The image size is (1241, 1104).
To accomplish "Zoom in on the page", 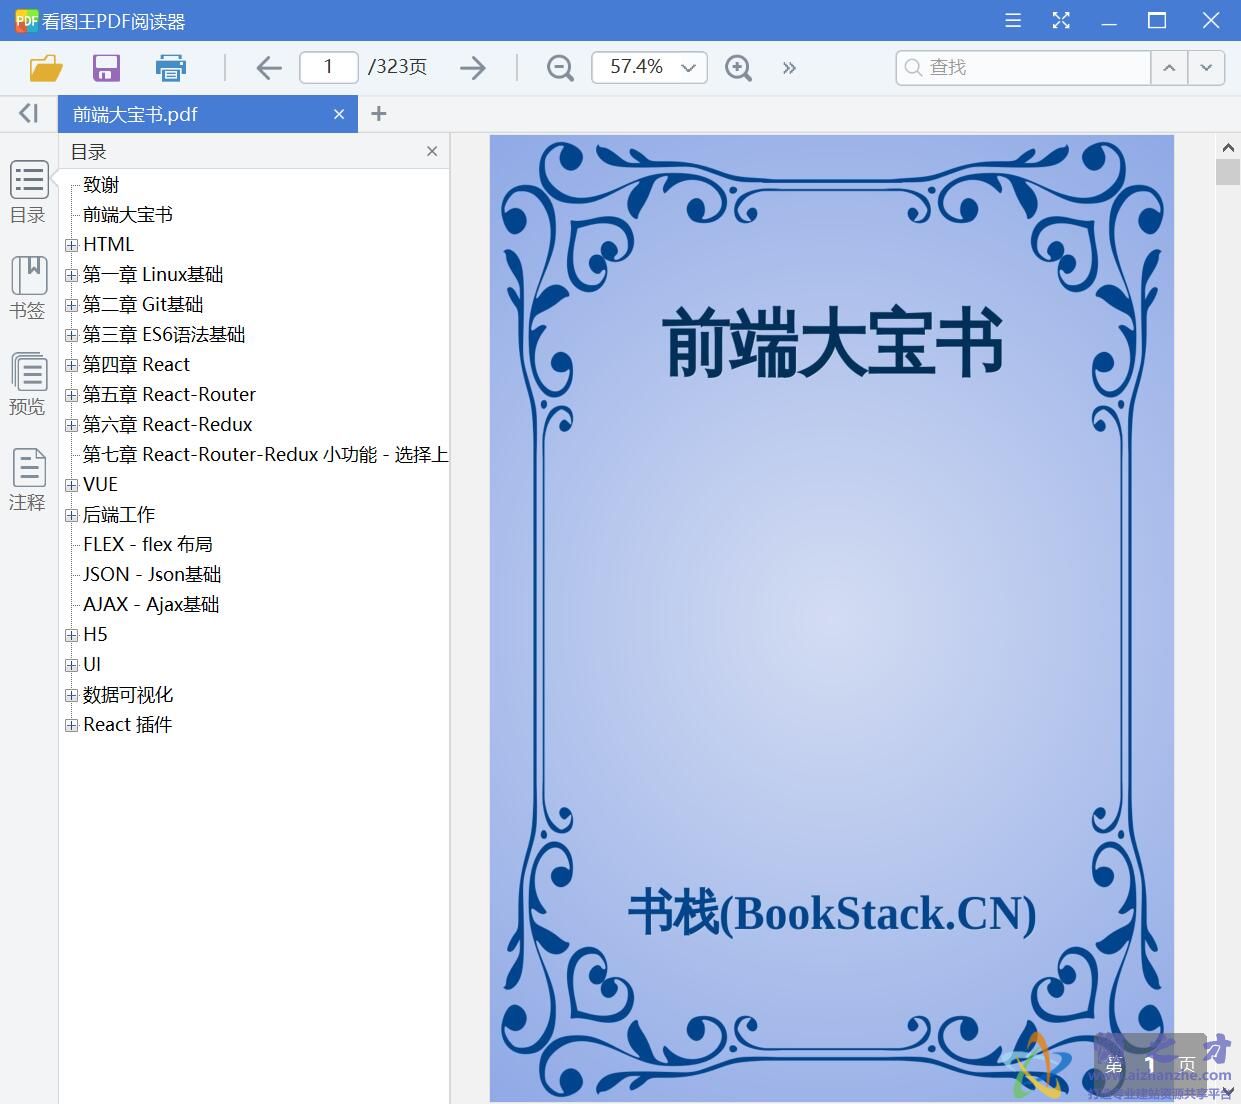I will pyautogui.click(x=738, y=67).
